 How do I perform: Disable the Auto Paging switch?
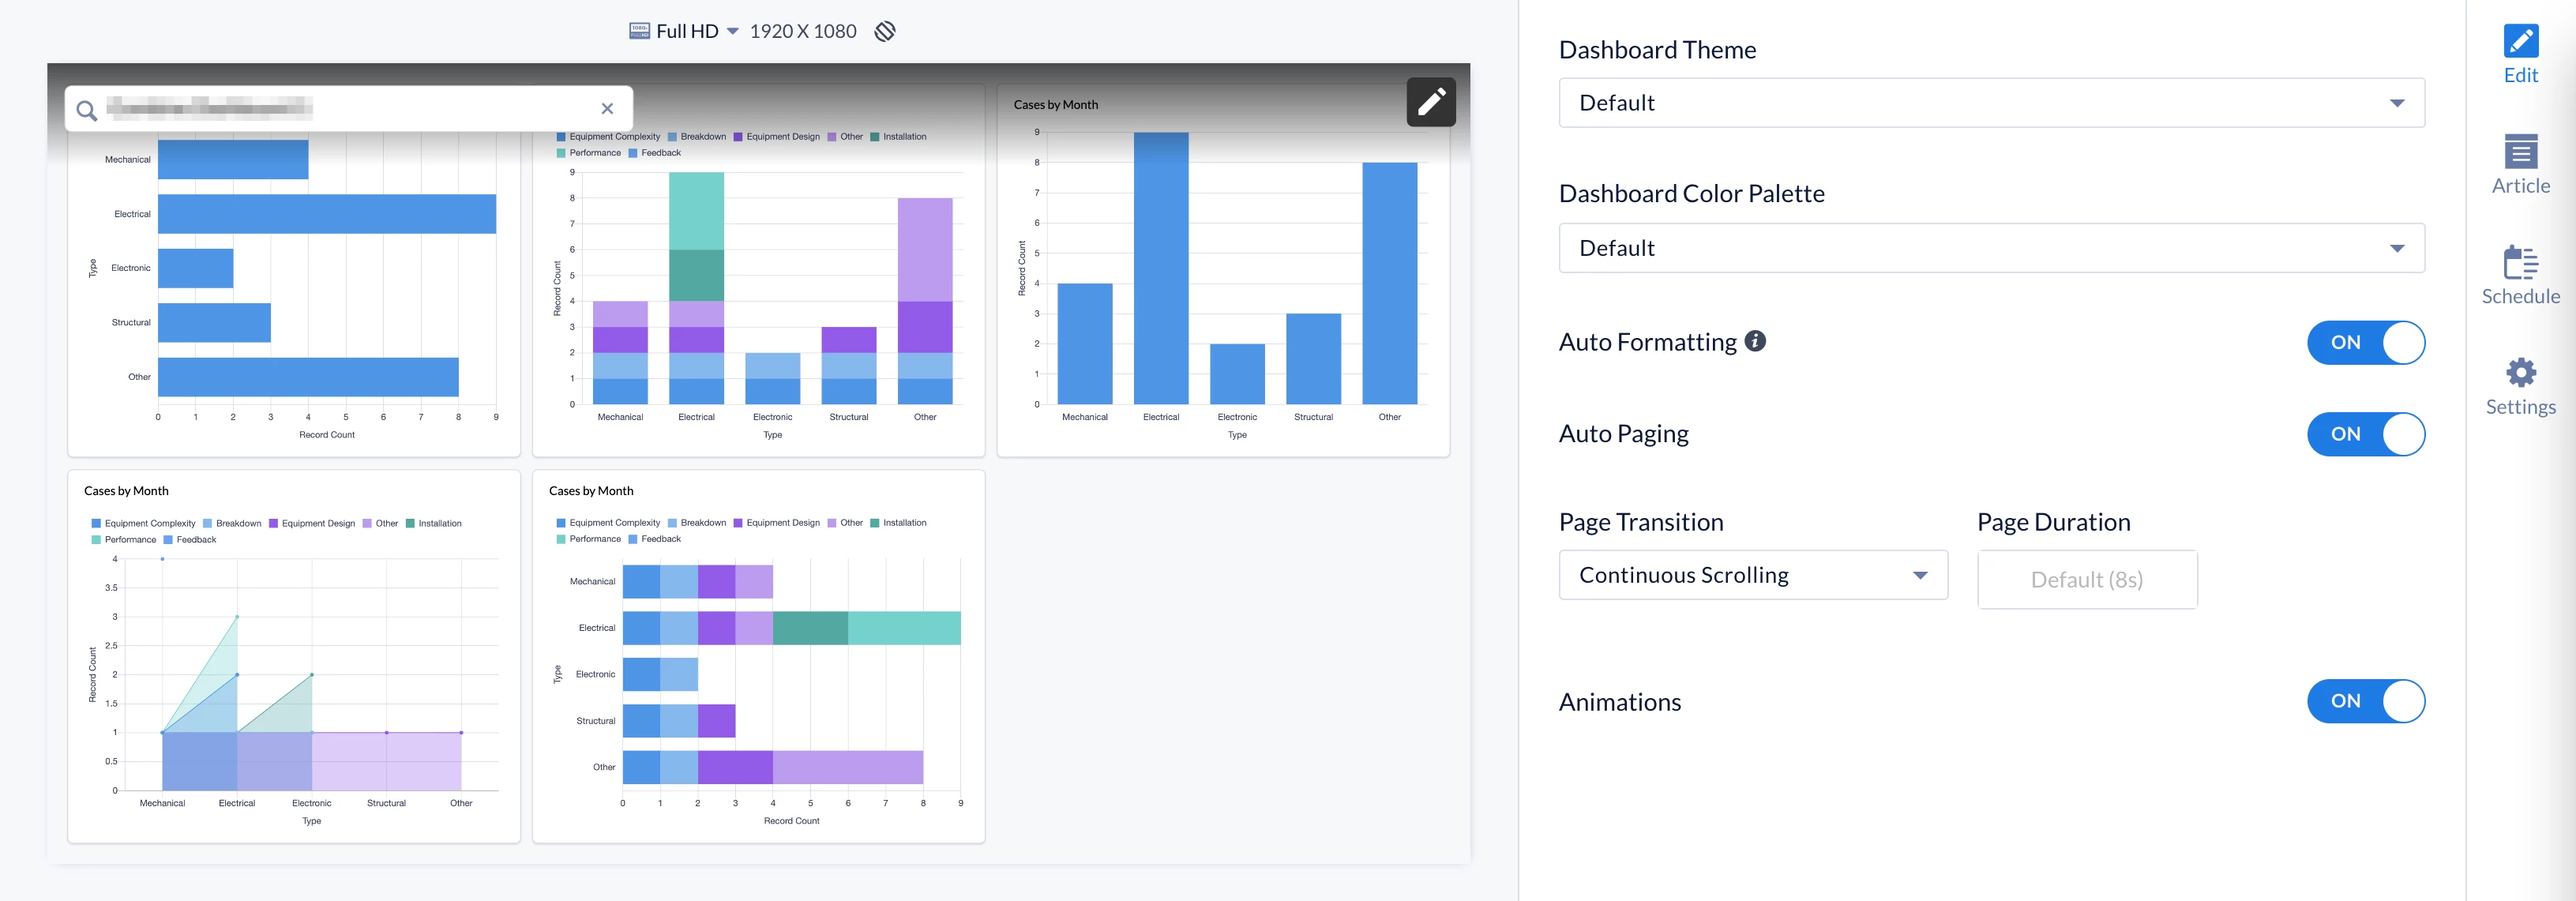2365,434
